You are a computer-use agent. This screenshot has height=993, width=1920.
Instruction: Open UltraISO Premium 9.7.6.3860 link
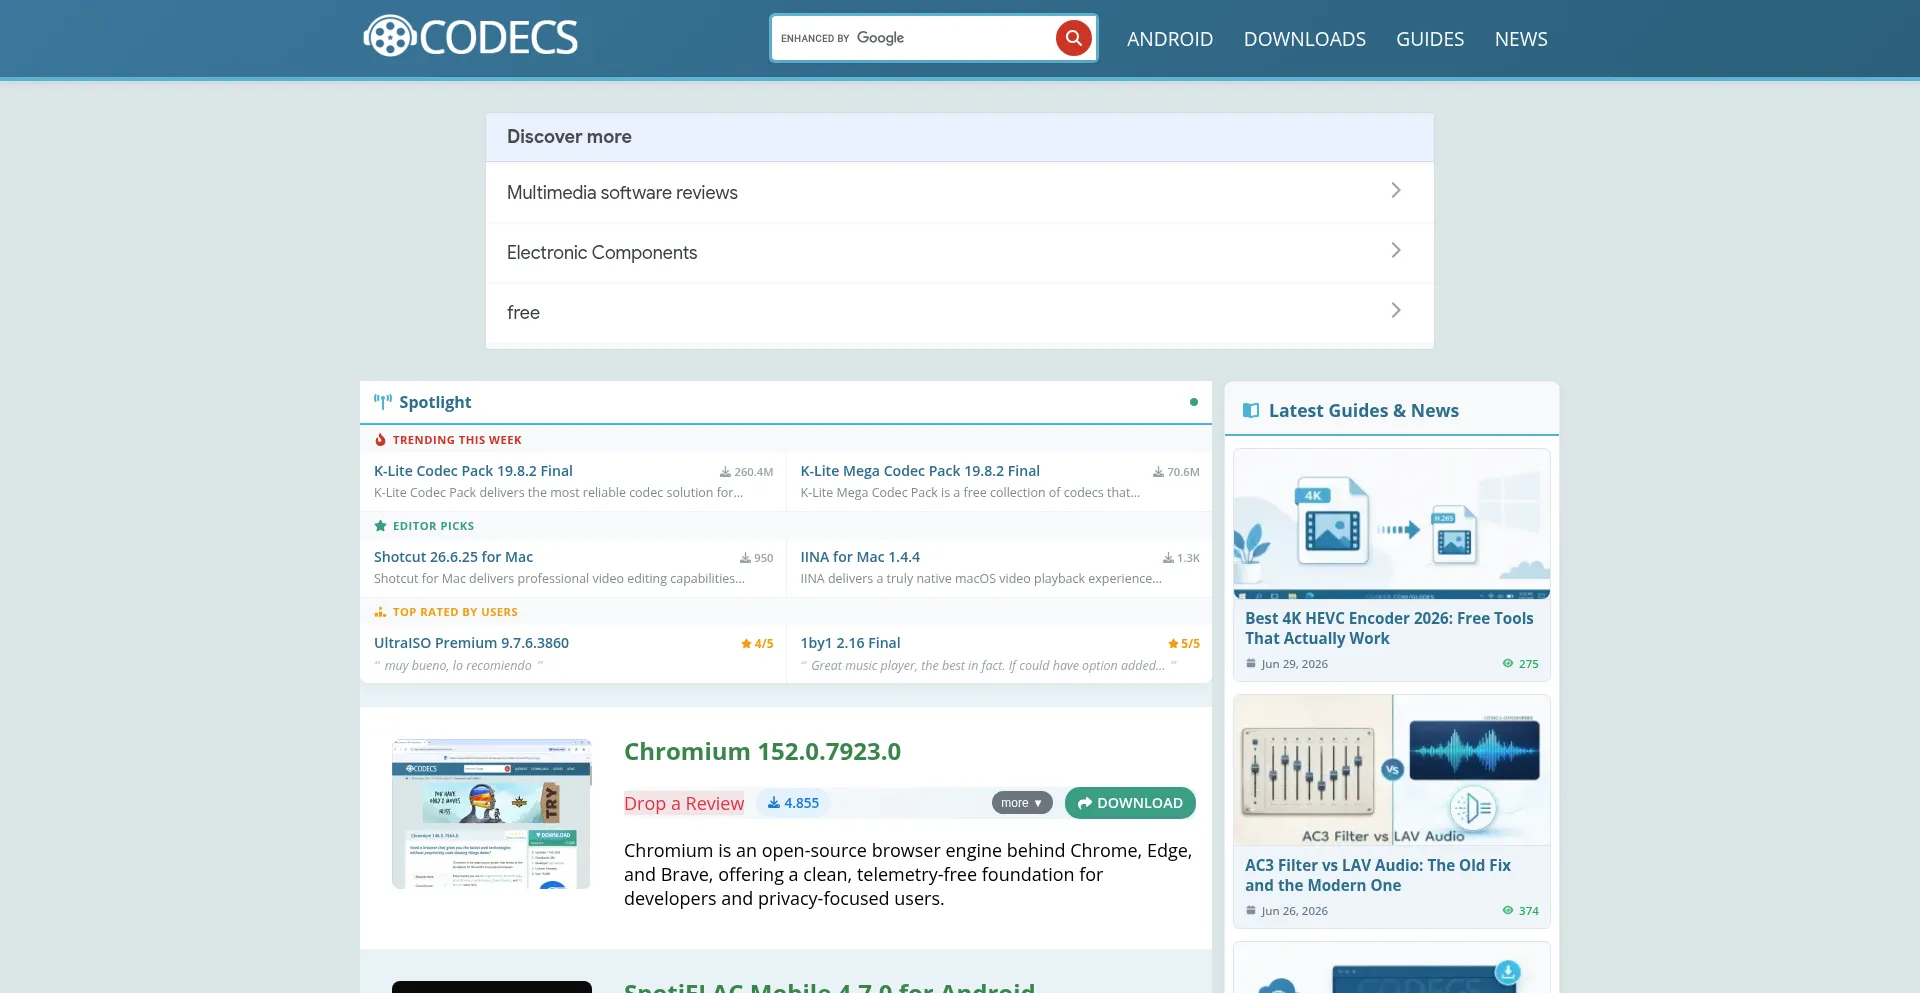click(471, 643)
